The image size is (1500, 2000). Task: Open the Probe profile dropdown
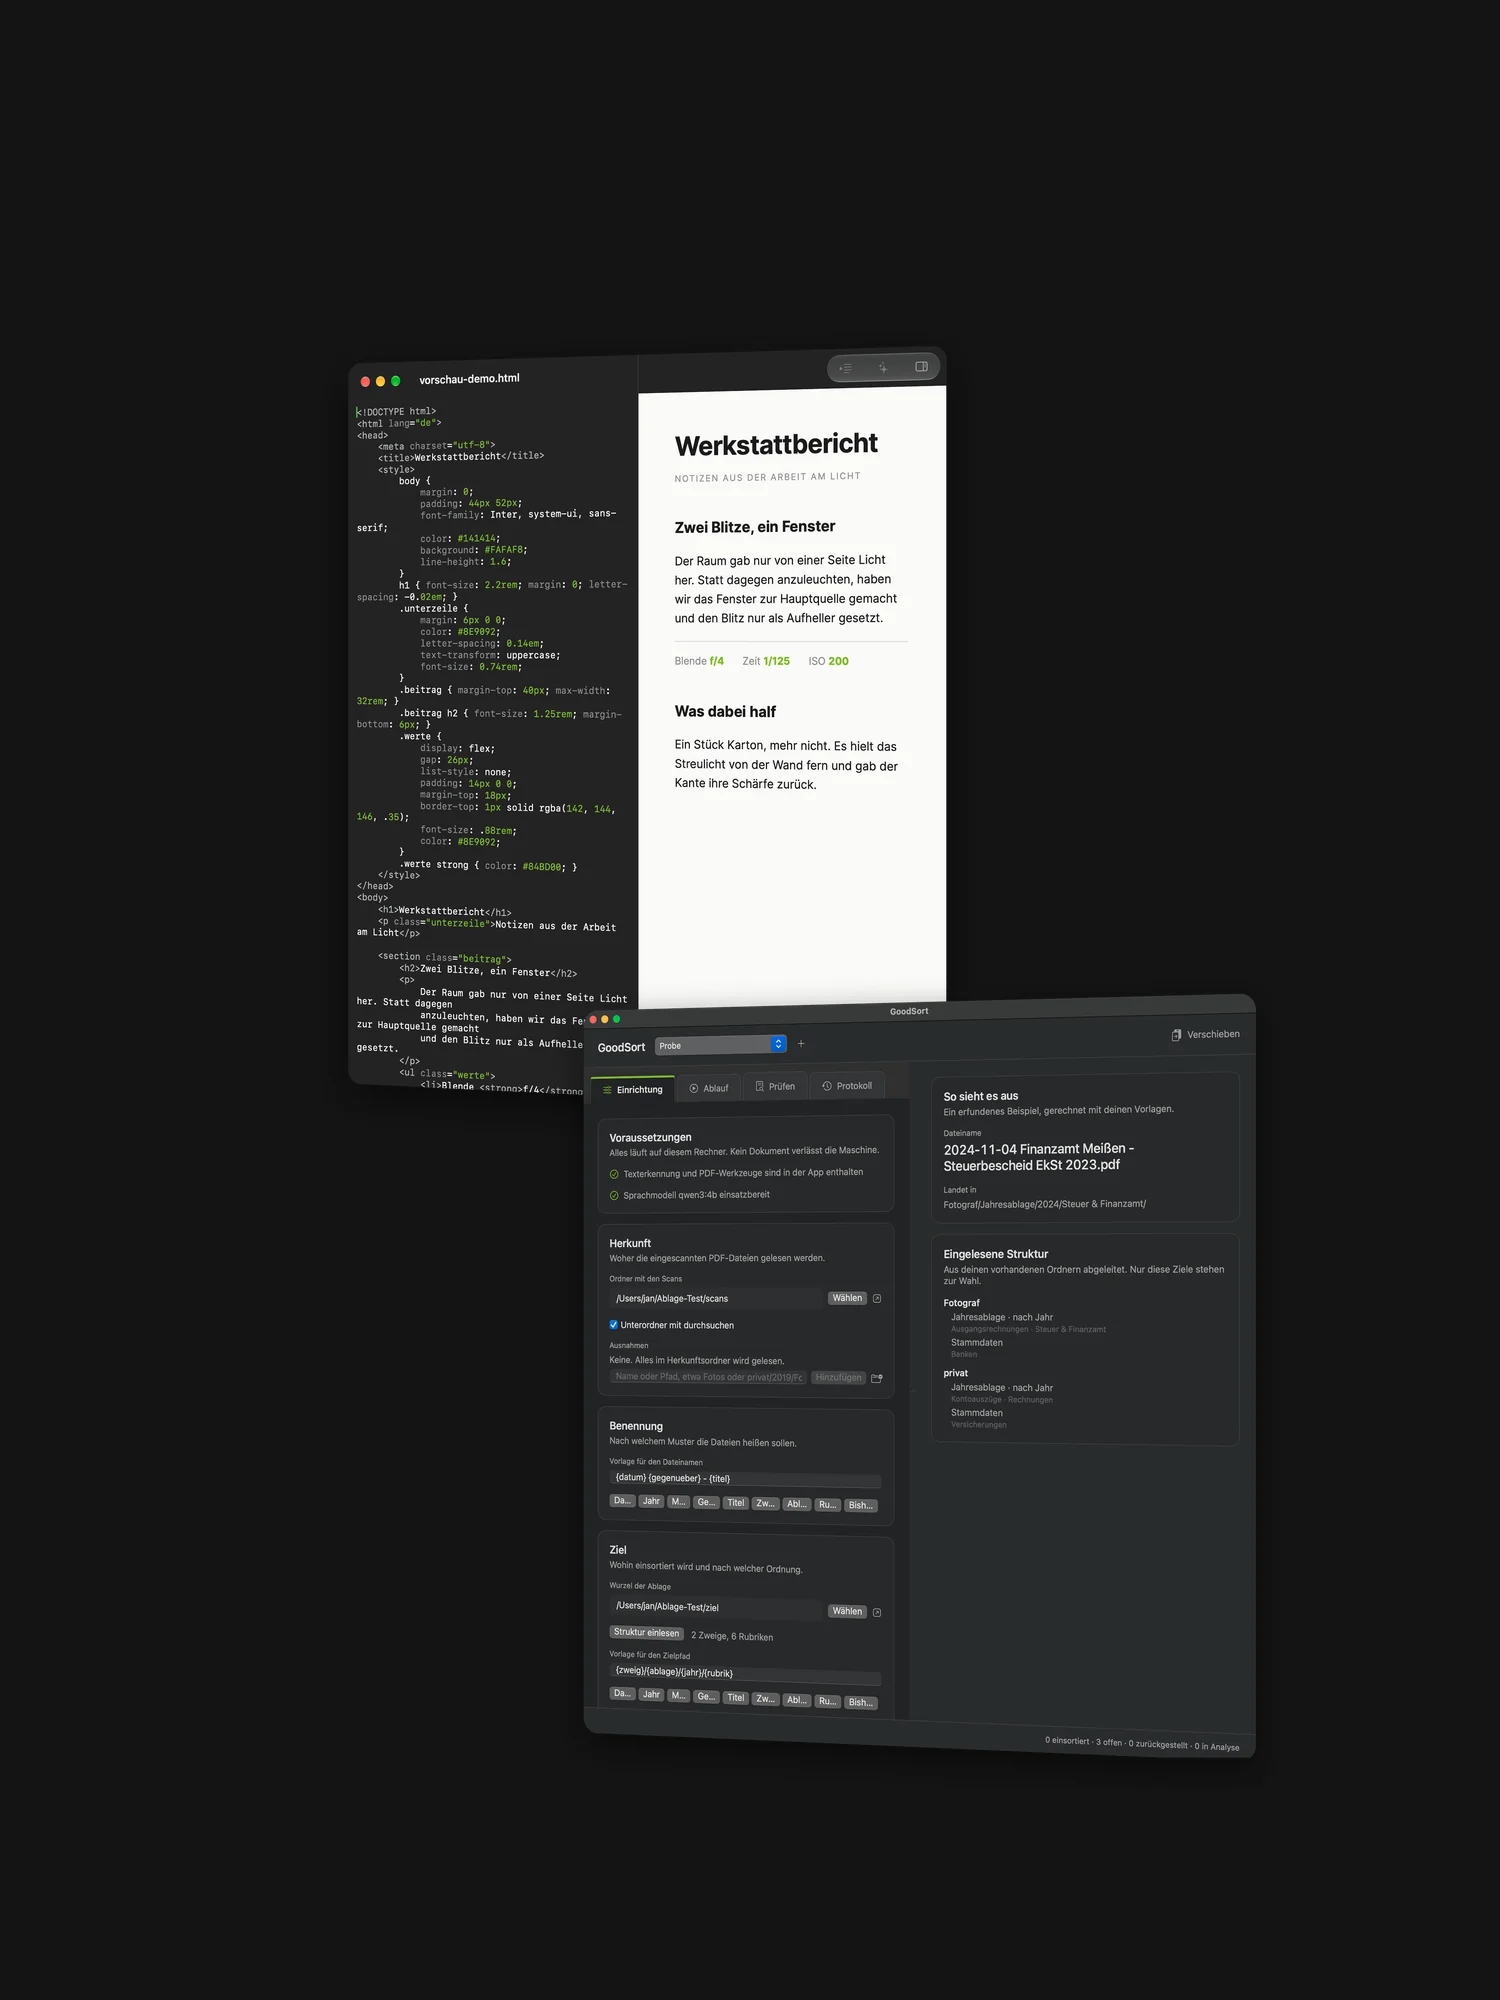(x=721, y=1045)
